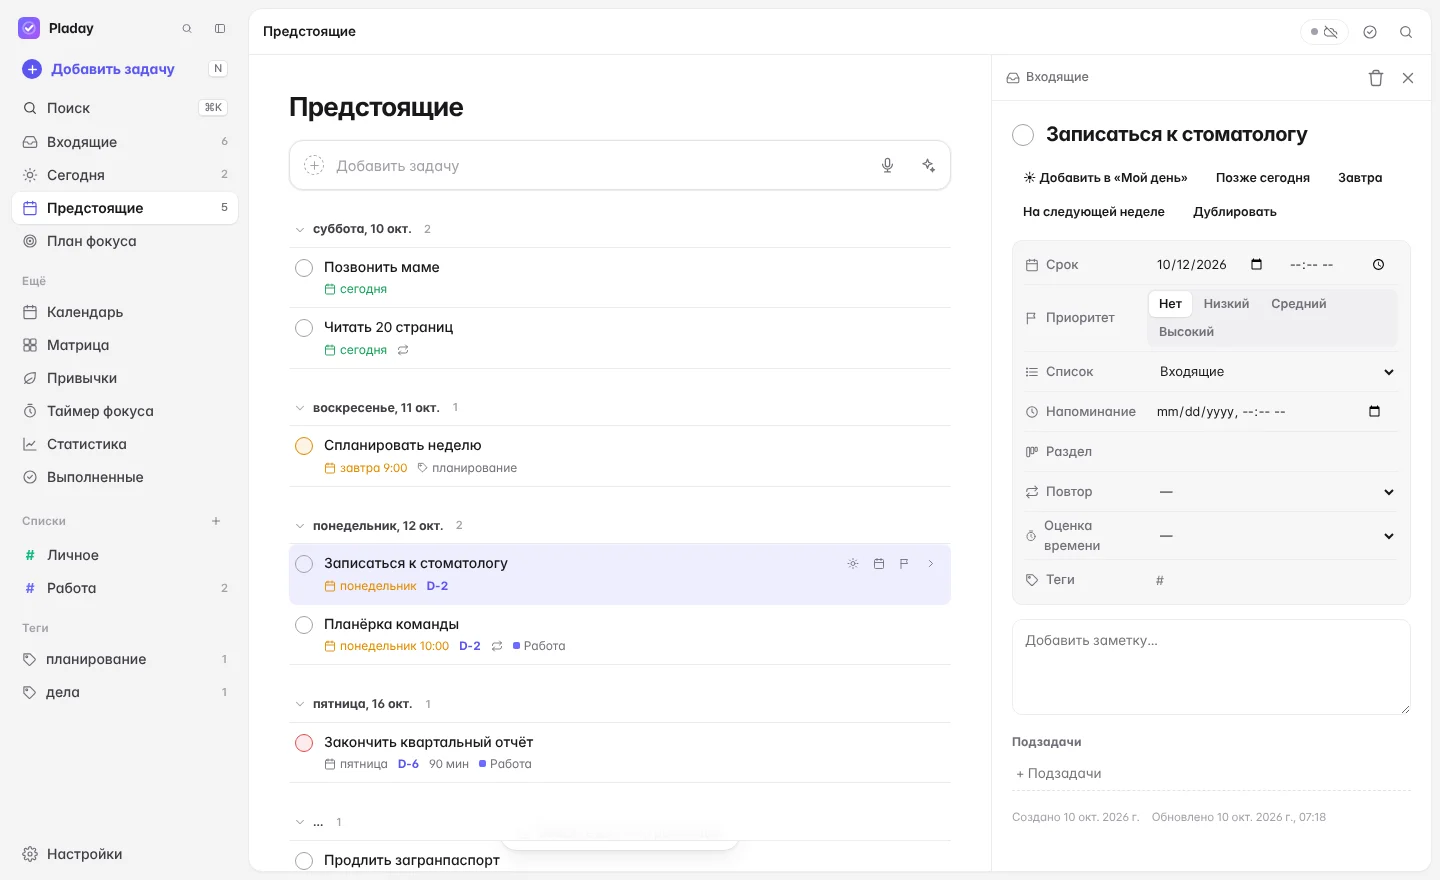Click the flag icon on dentist task row
The width and height of the screenshot is (1440, 880).
(x=904, y=564)
